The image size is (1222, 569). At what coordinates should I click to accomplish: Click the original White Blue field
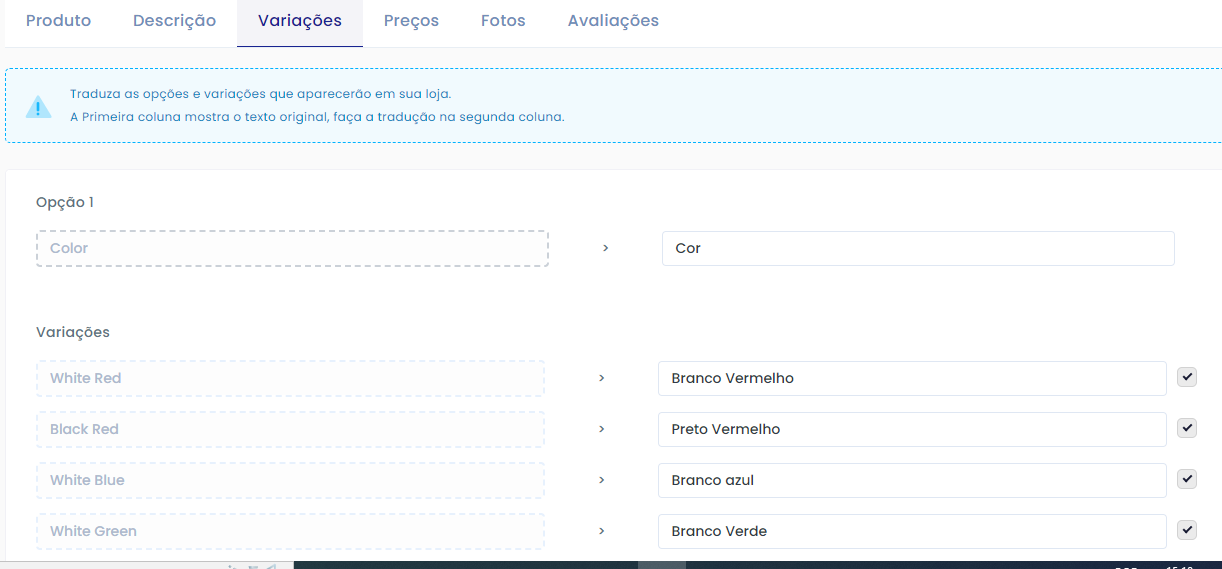point(290,480)
